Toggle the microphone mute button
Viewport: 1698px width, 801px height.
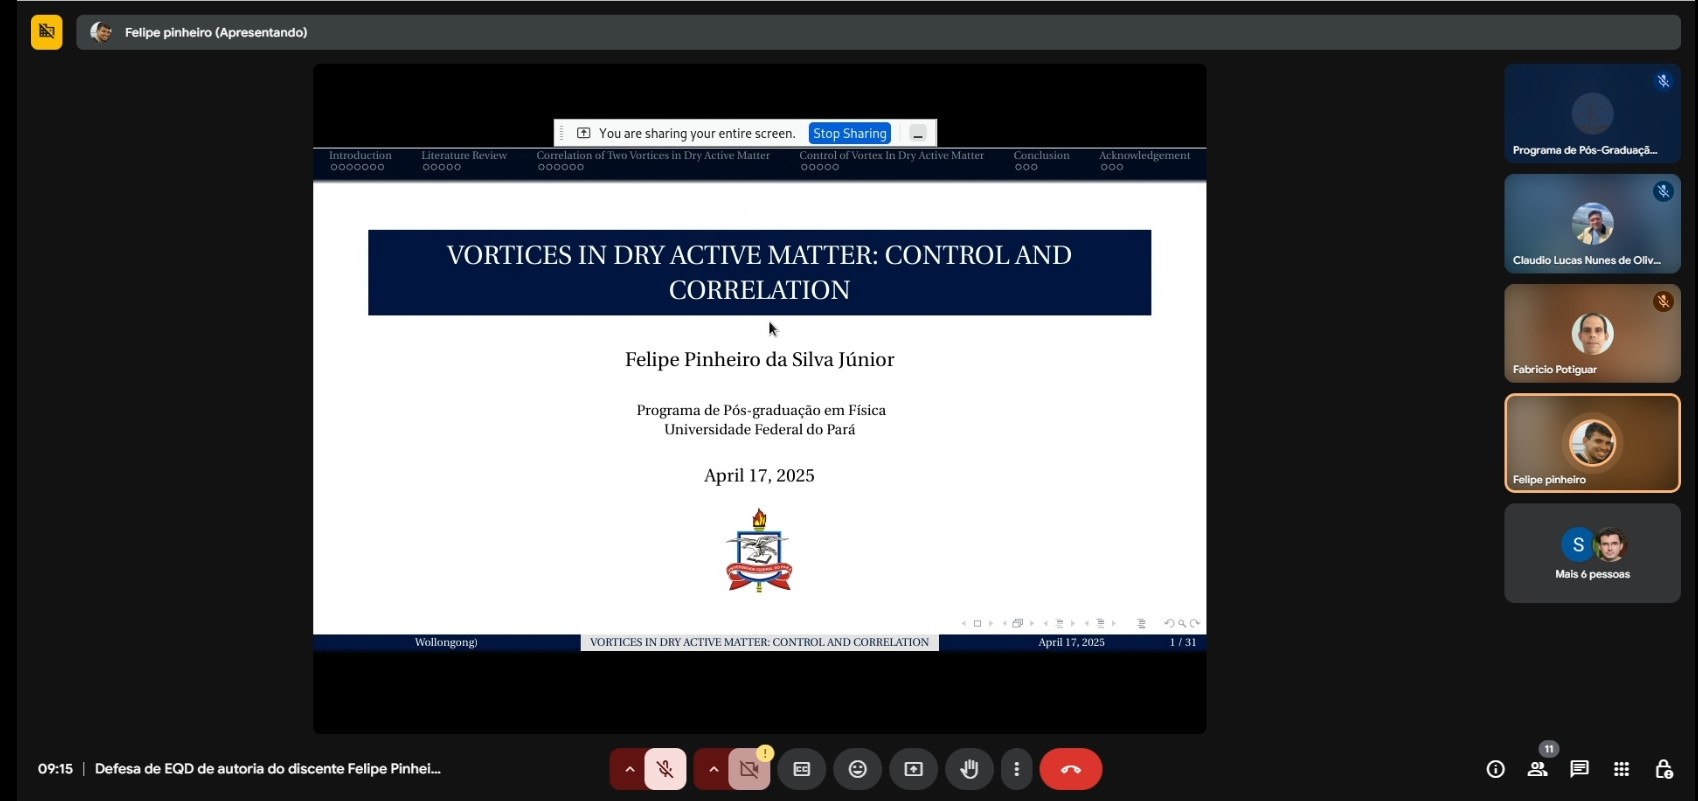coord(665,769)
